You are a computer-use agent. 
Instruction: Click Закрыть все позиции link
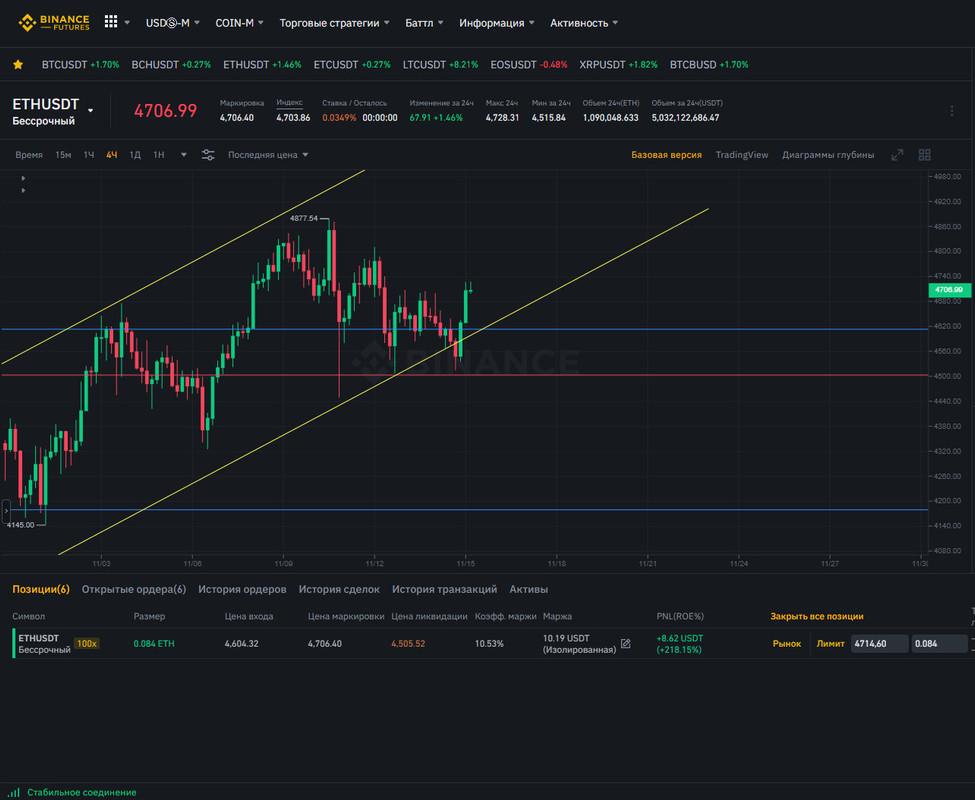[816, 617]
